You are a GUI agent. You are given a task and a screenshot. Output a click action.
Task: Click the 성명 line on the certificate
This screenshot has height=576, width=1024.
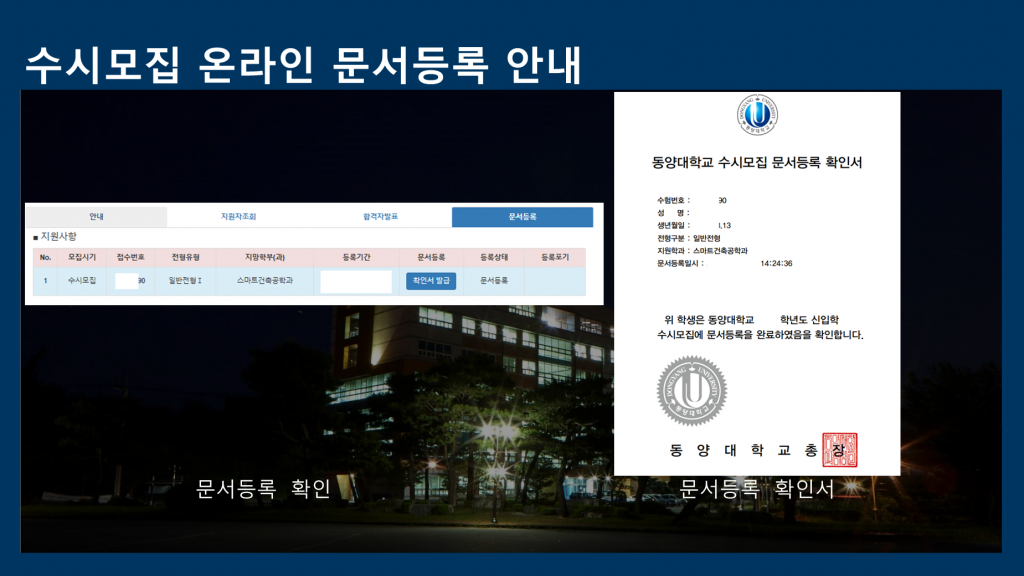coord(673,213)
